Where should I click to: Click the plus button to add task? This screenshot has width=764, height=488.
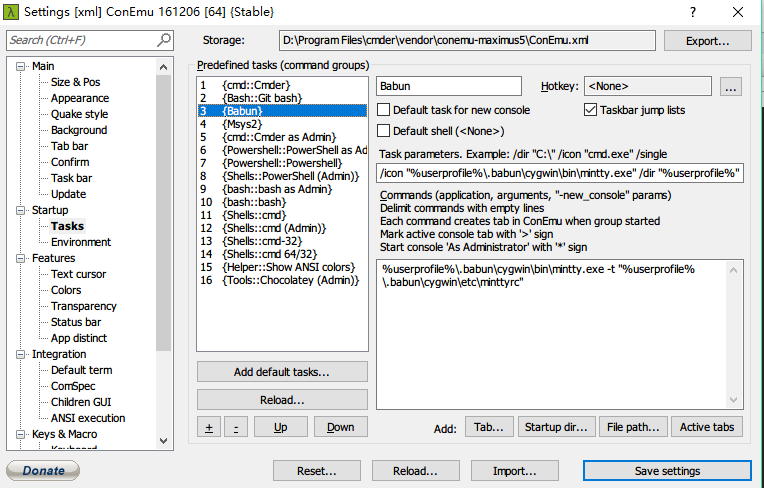coord(209,427)
